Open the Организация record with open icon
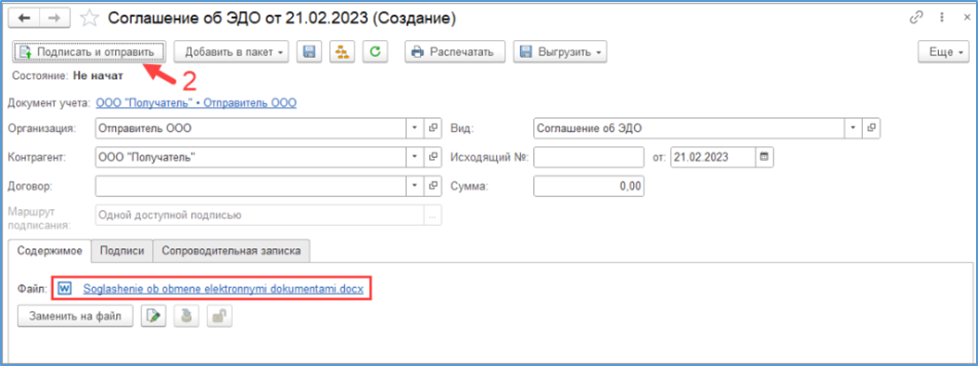 tap(432, 129)
